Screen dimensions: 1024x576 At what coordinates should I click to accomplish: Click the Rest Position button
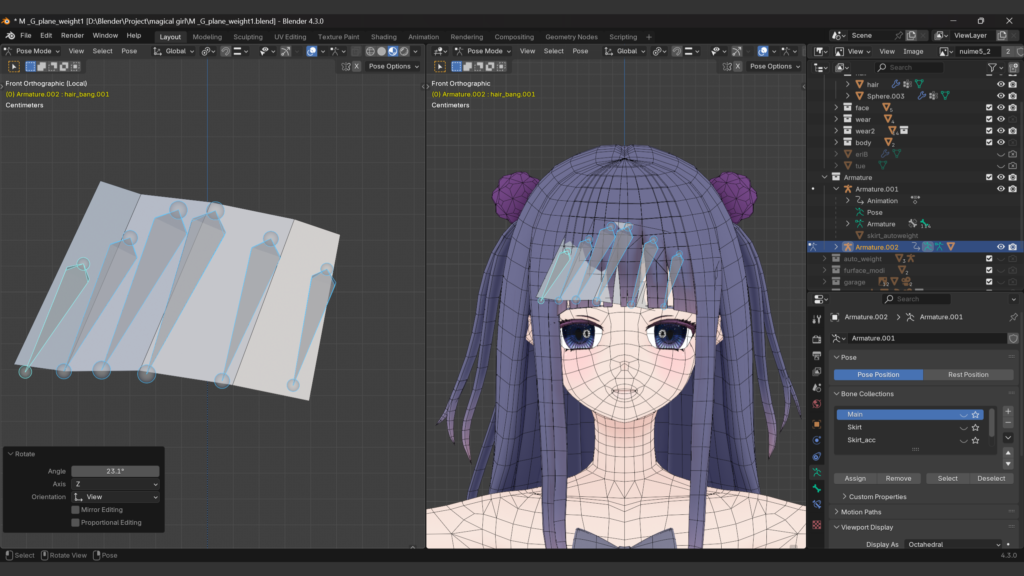[967, 375]
